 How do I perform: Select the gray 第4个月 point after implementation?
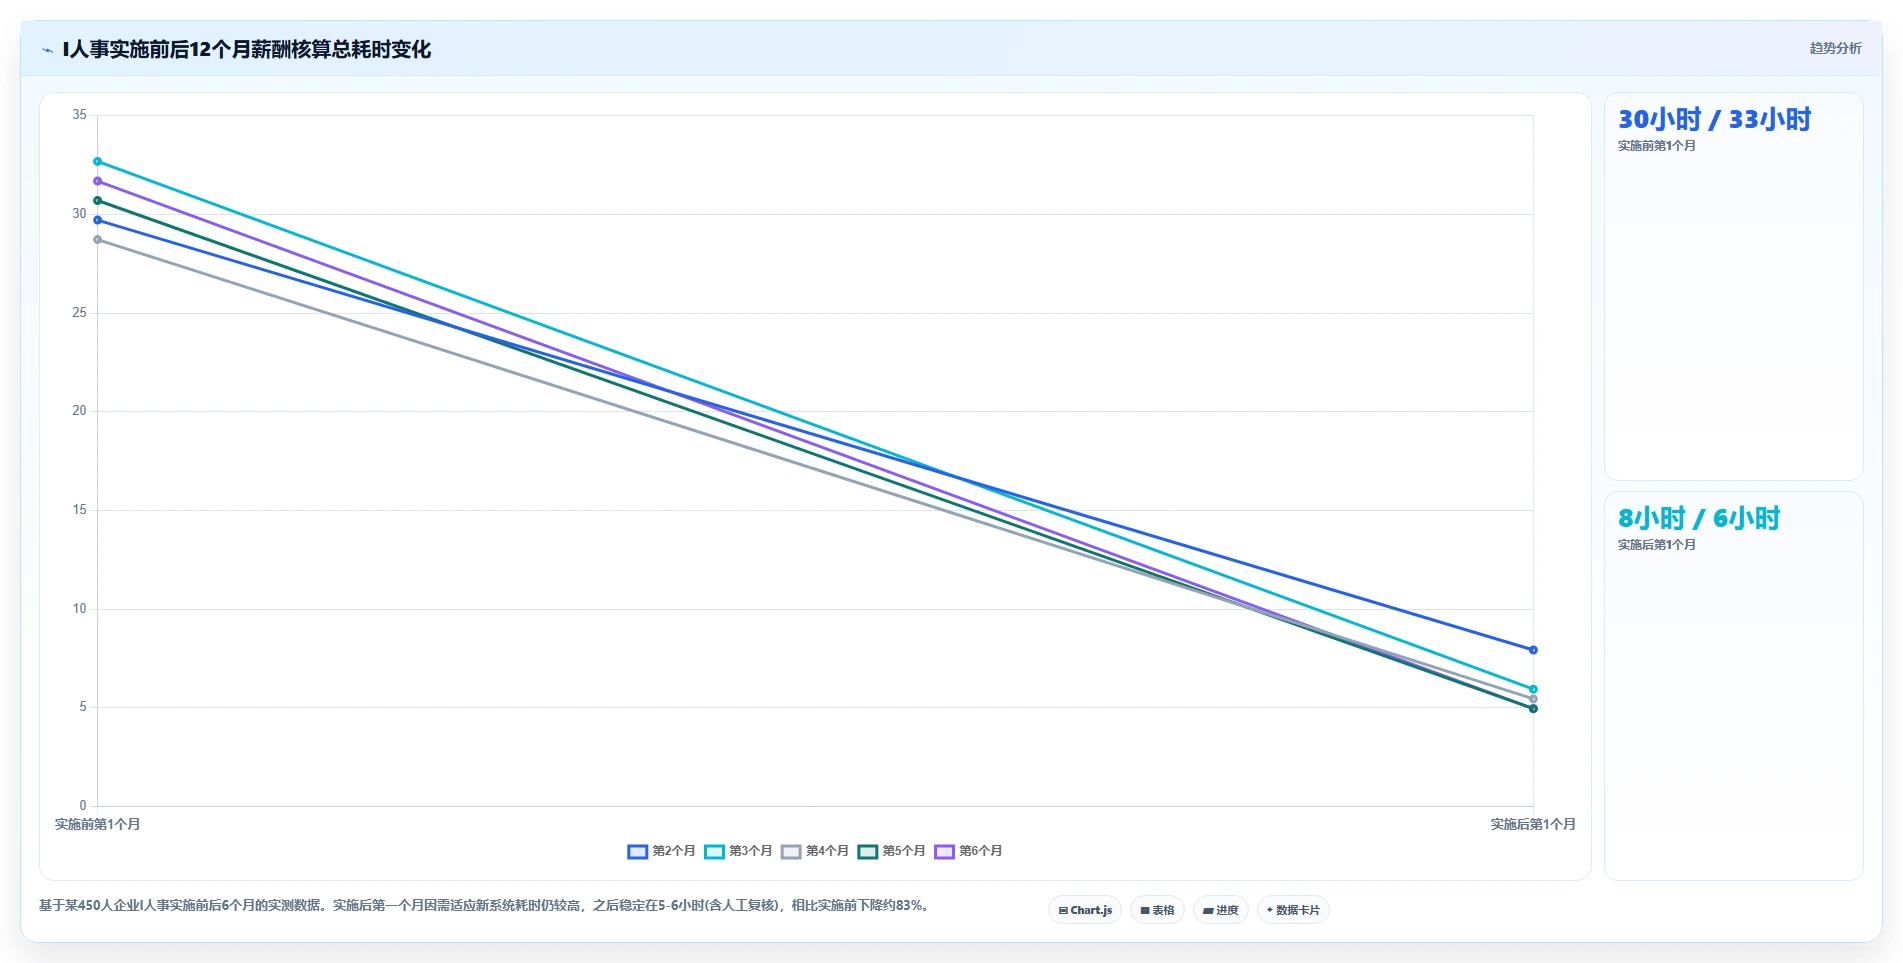pyautogui.click(x=1533, y=699)
